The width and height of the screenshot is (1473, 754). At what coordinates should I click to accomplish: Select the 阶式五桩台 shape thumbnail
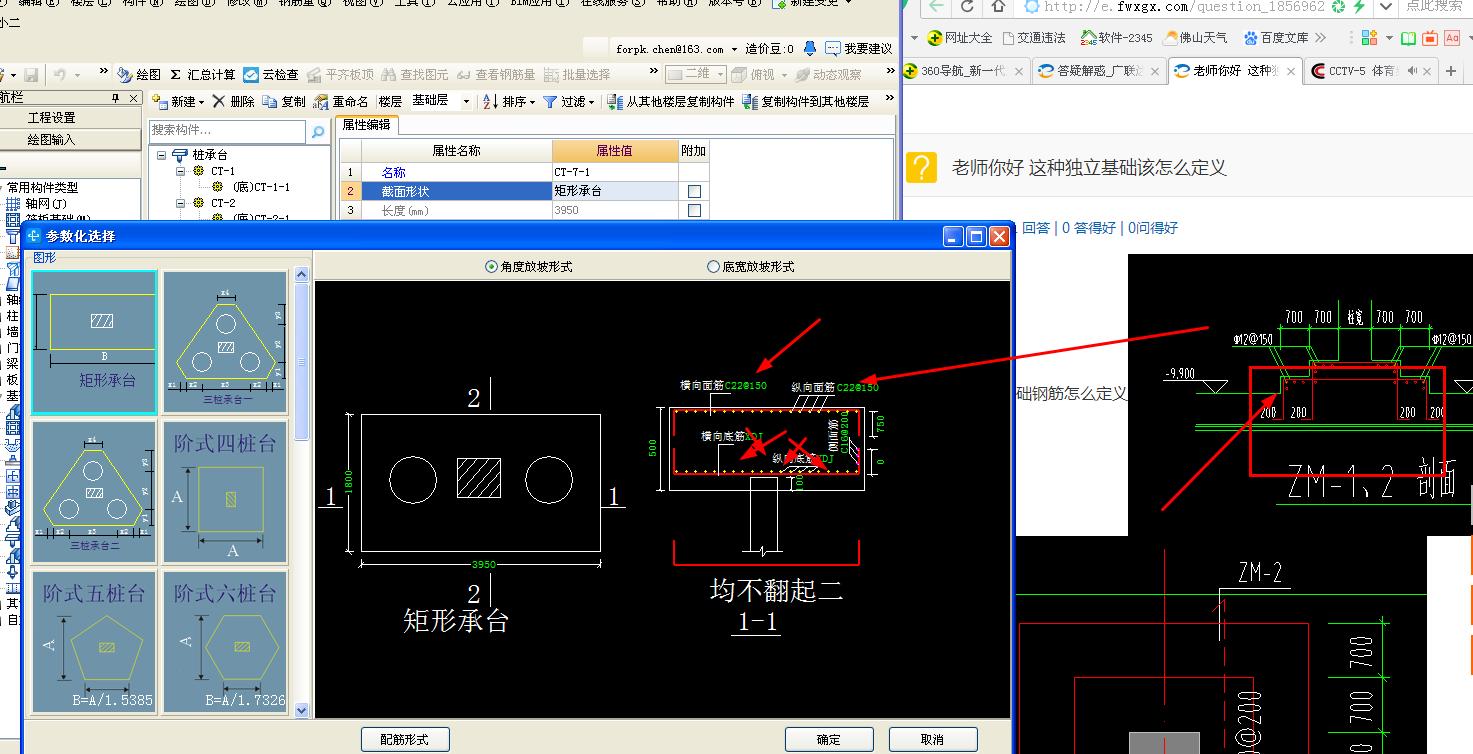[94, 642]
